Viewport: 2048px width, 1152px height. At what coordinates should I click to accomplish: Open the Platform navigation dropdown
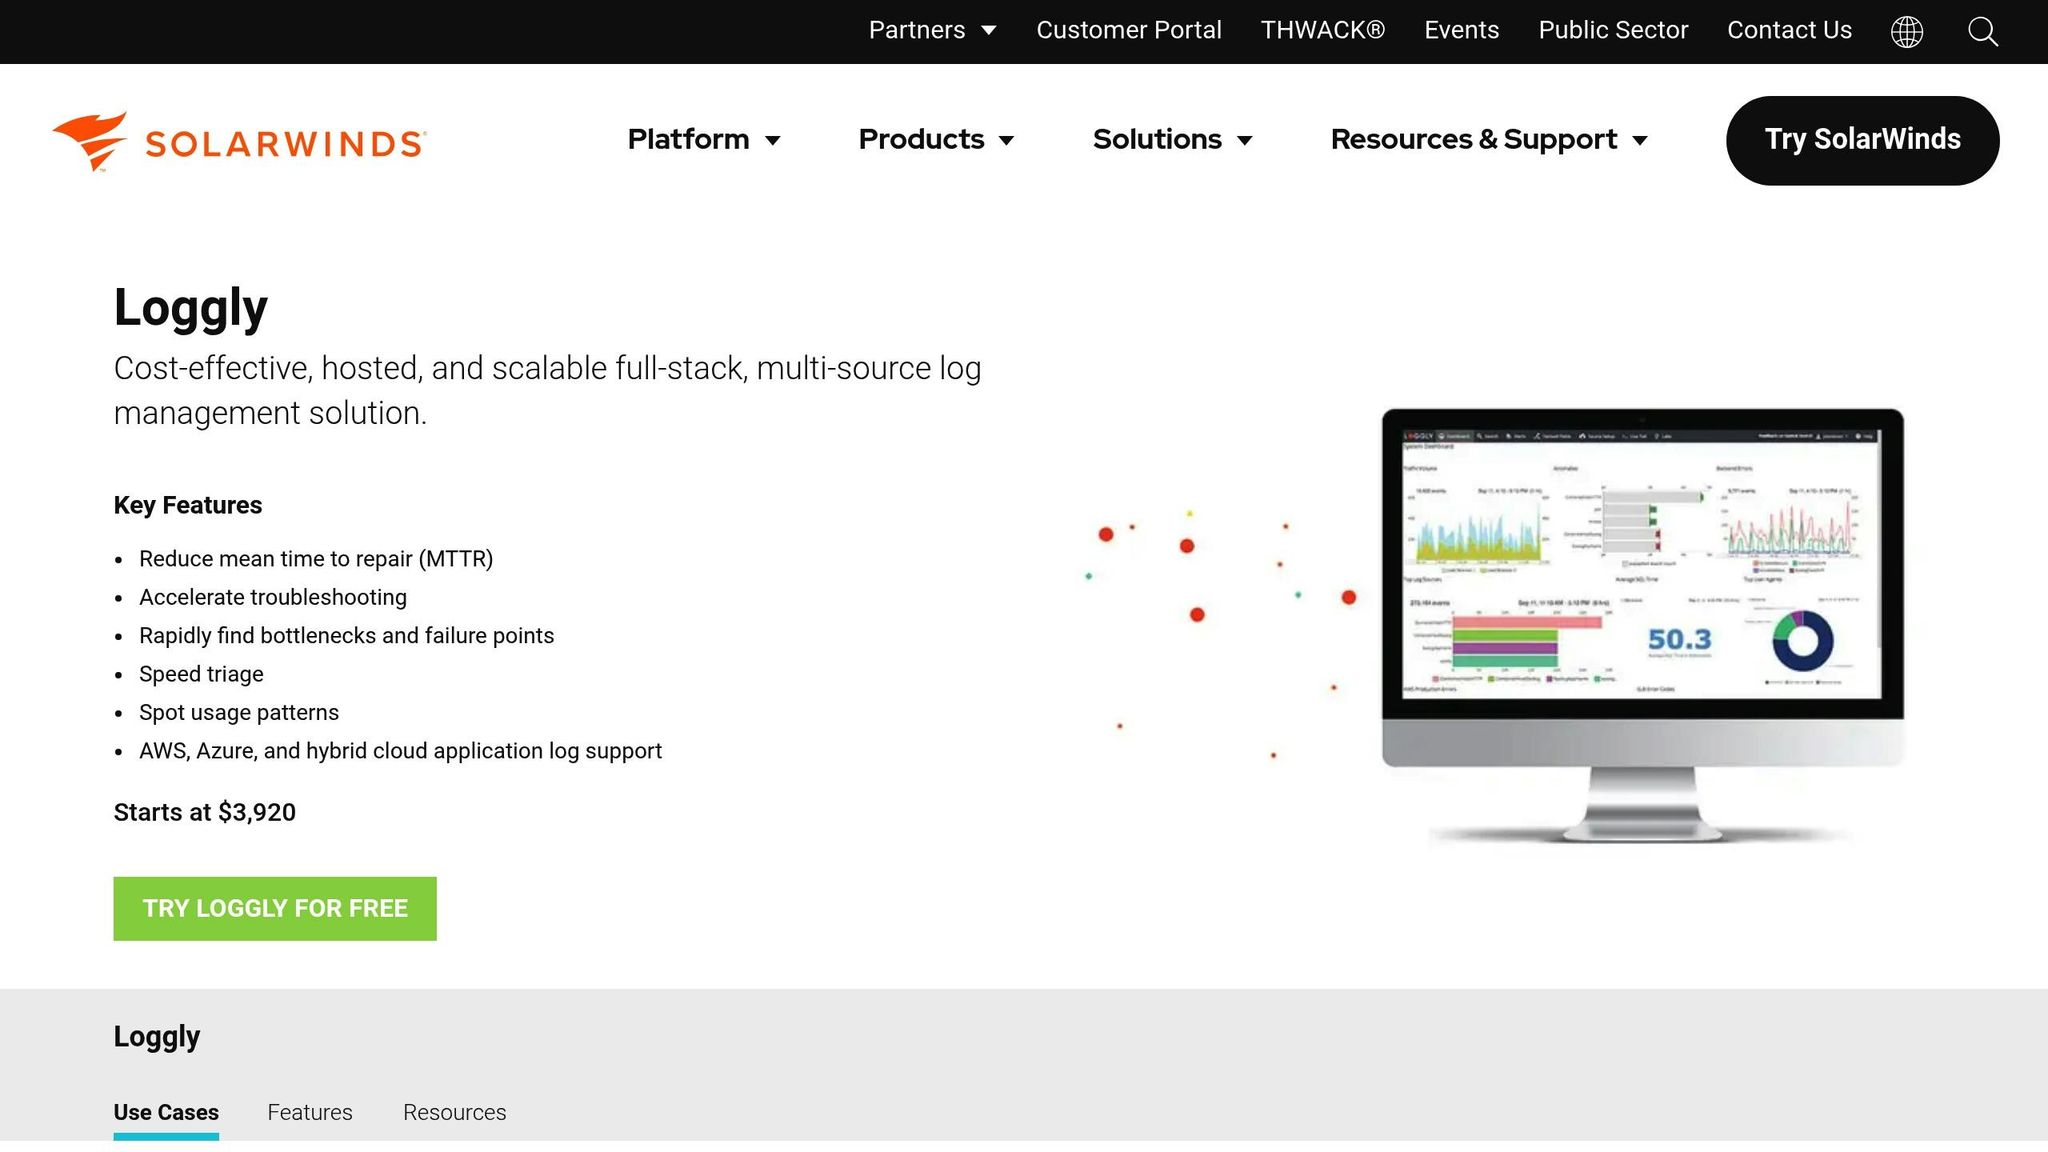(x=703, y=139)
